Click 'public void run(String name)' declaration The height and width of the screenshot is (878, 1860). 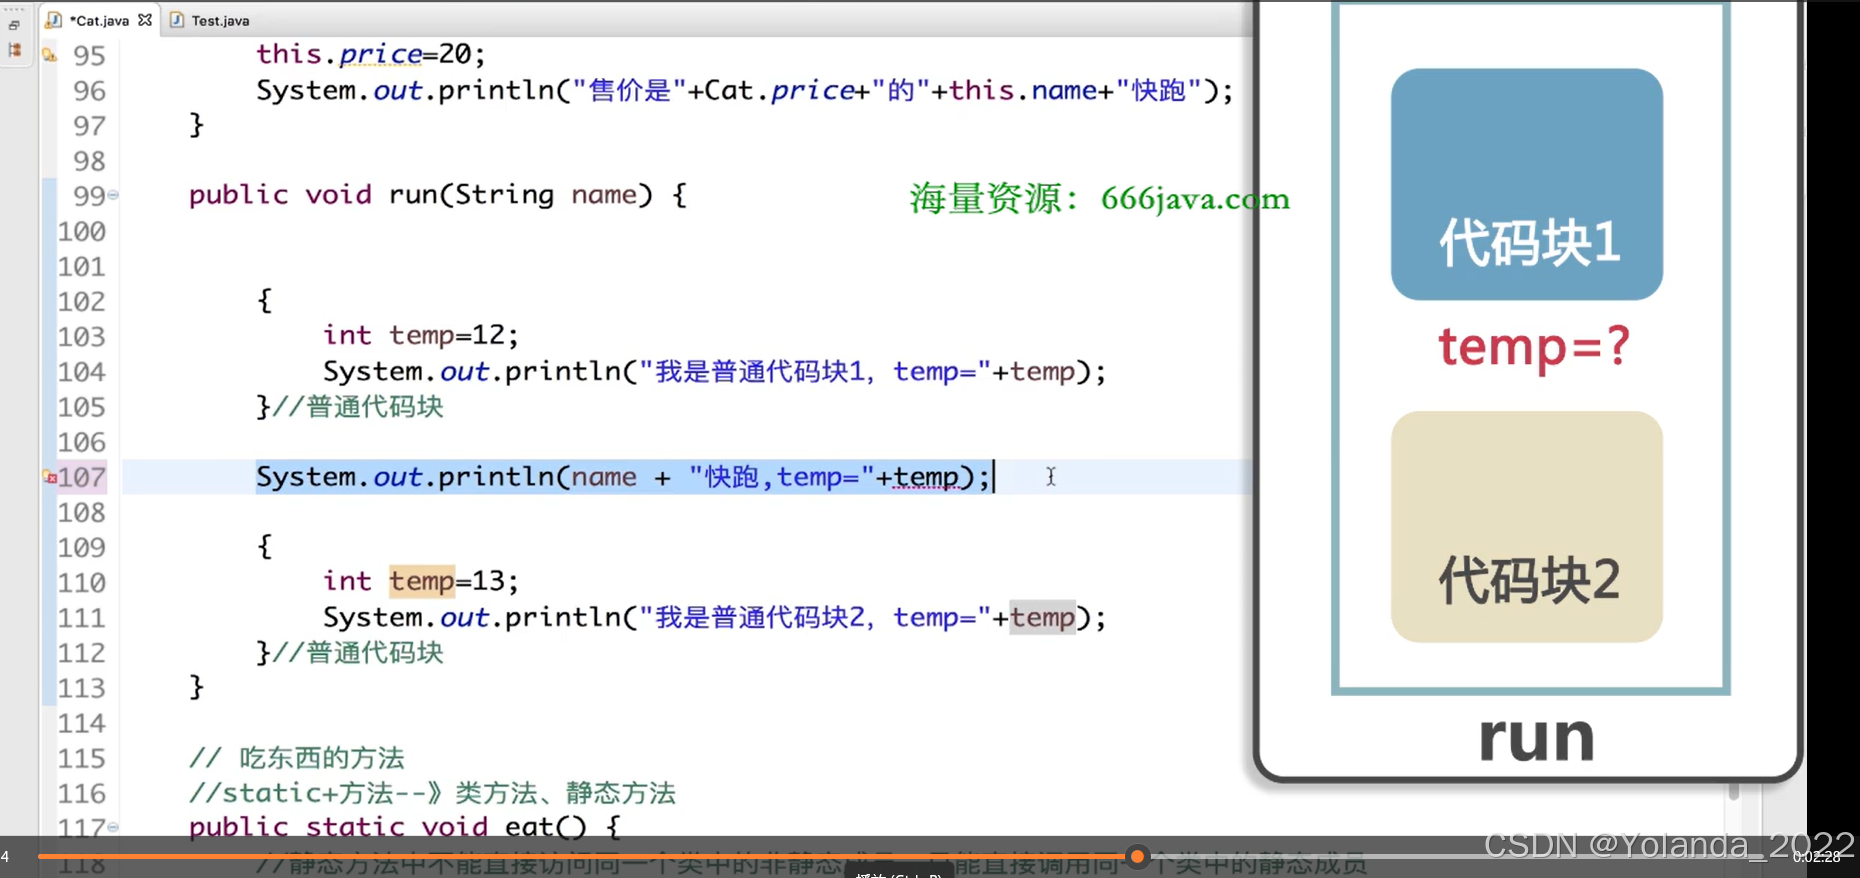tap(420, 195)
